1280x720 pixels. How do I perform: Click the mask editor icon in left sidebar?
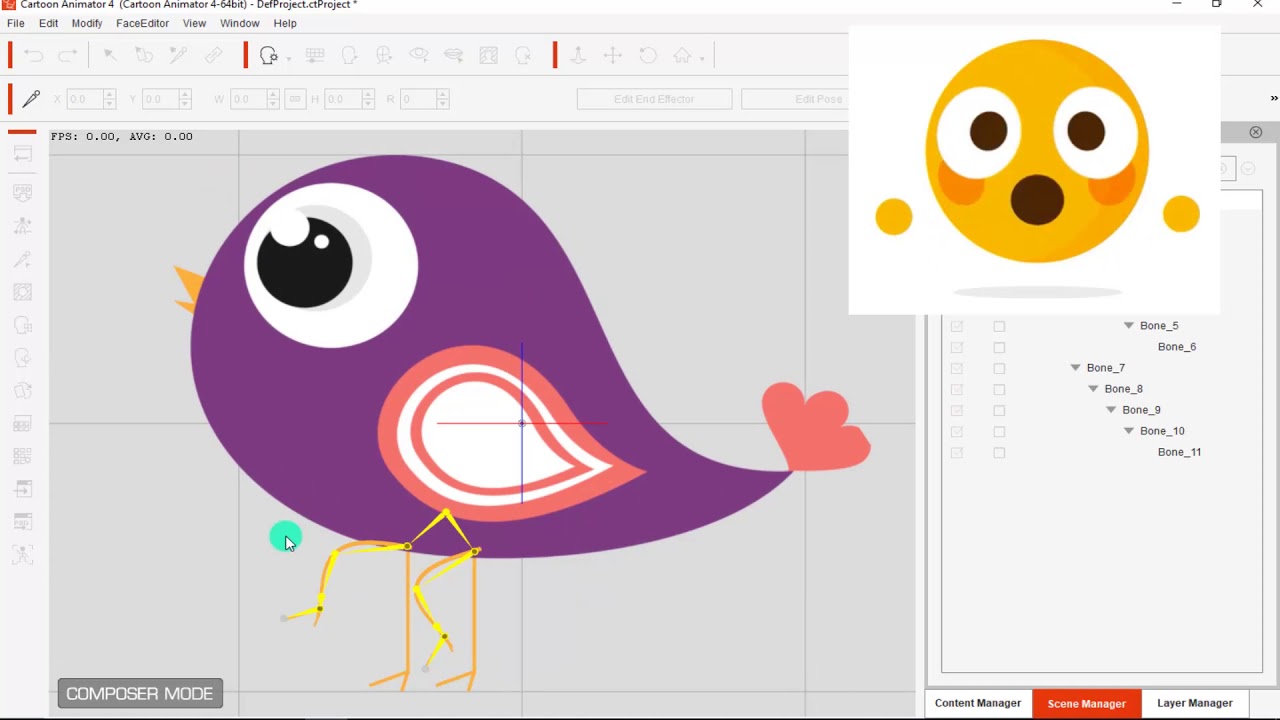pyautogui.click(x=22, y=292)
